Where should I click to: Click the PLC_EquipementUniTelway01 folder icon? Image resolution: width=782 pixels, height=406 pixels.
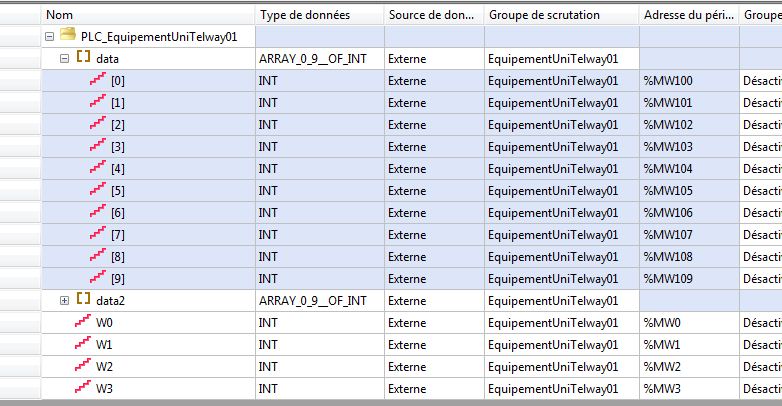68,37
